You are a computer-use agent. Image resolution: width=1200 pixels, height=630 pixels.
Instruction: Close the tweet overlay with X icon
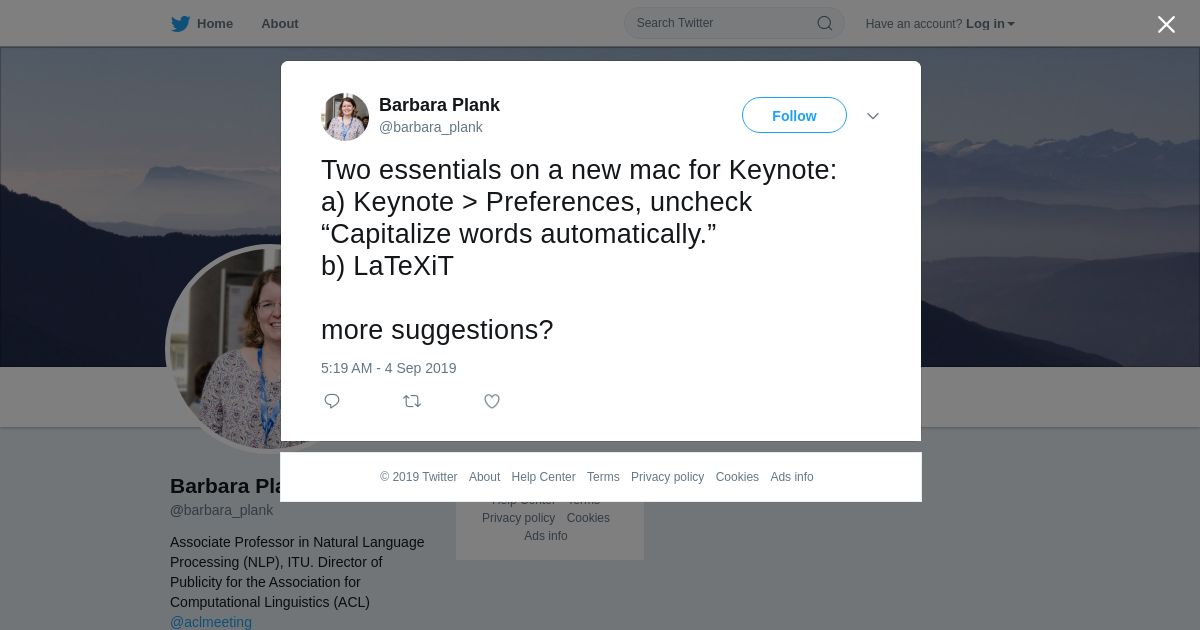(1166, 25)
